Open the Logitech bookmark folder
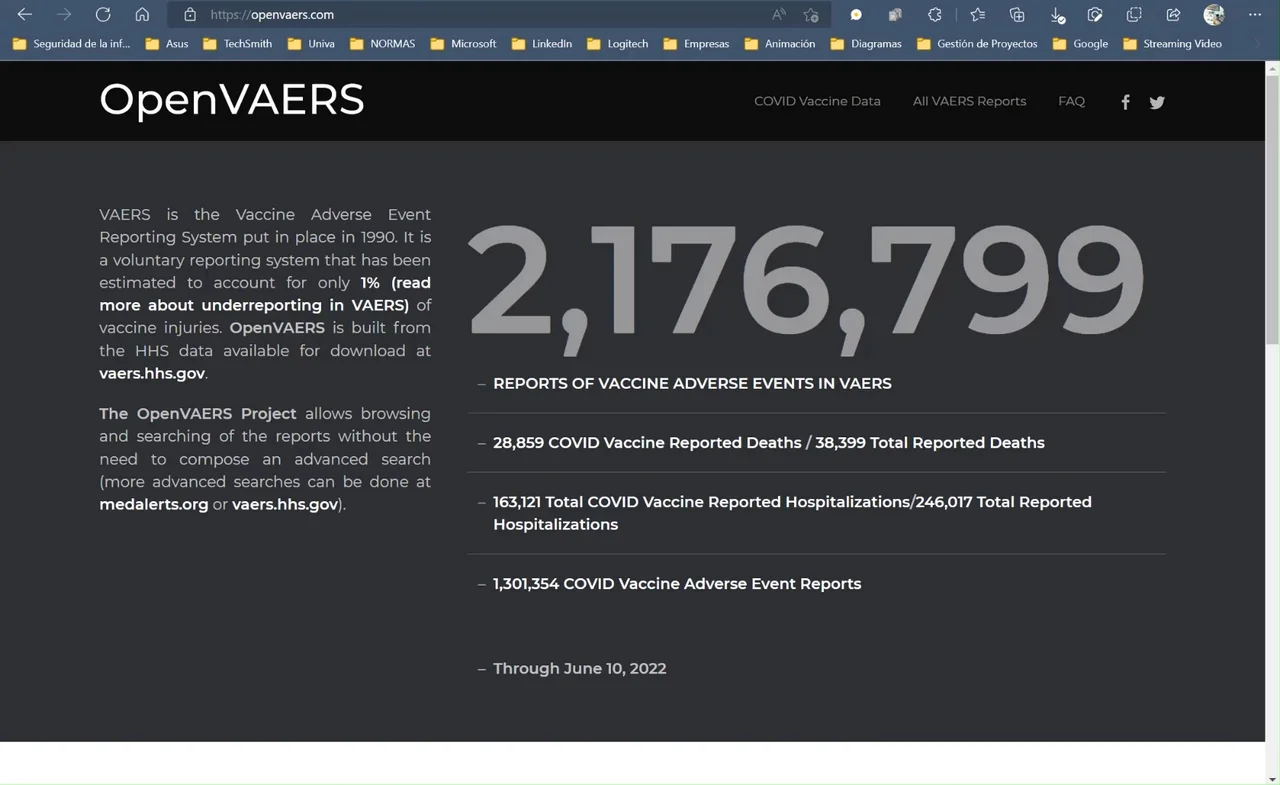The height and width of the screenshot is (785, 1280). (x=618, y=44)
